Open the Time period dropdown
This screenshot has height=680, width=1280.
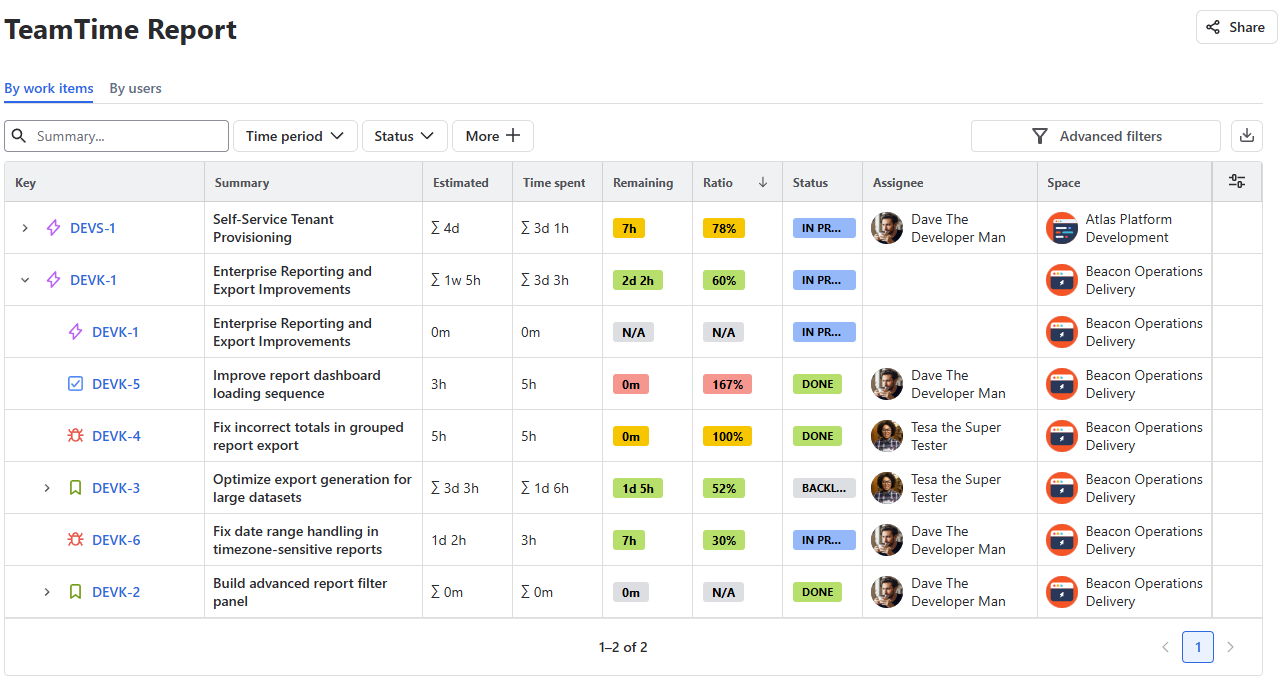pos(295,136)
